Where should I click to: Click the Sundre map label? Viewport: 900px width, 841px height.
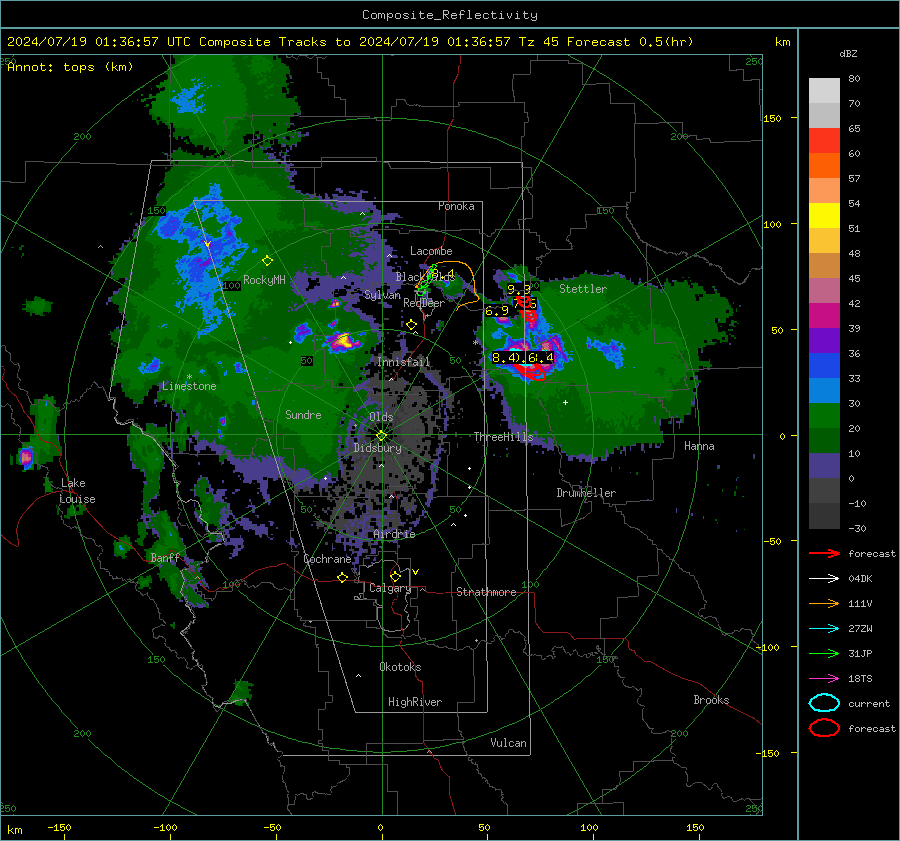coord(303,415)
